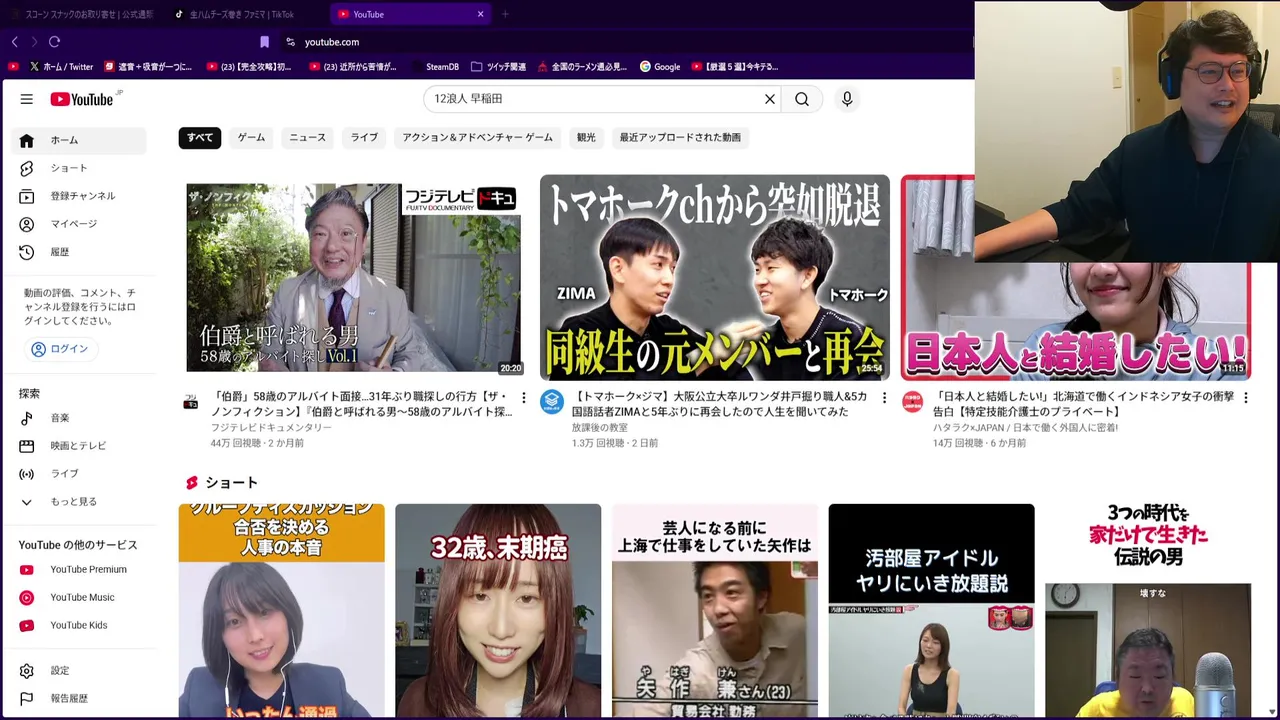Open X ホーム / Twitter bookmark
This screenshot has height=720, width=1280.
tap(61, 67)
